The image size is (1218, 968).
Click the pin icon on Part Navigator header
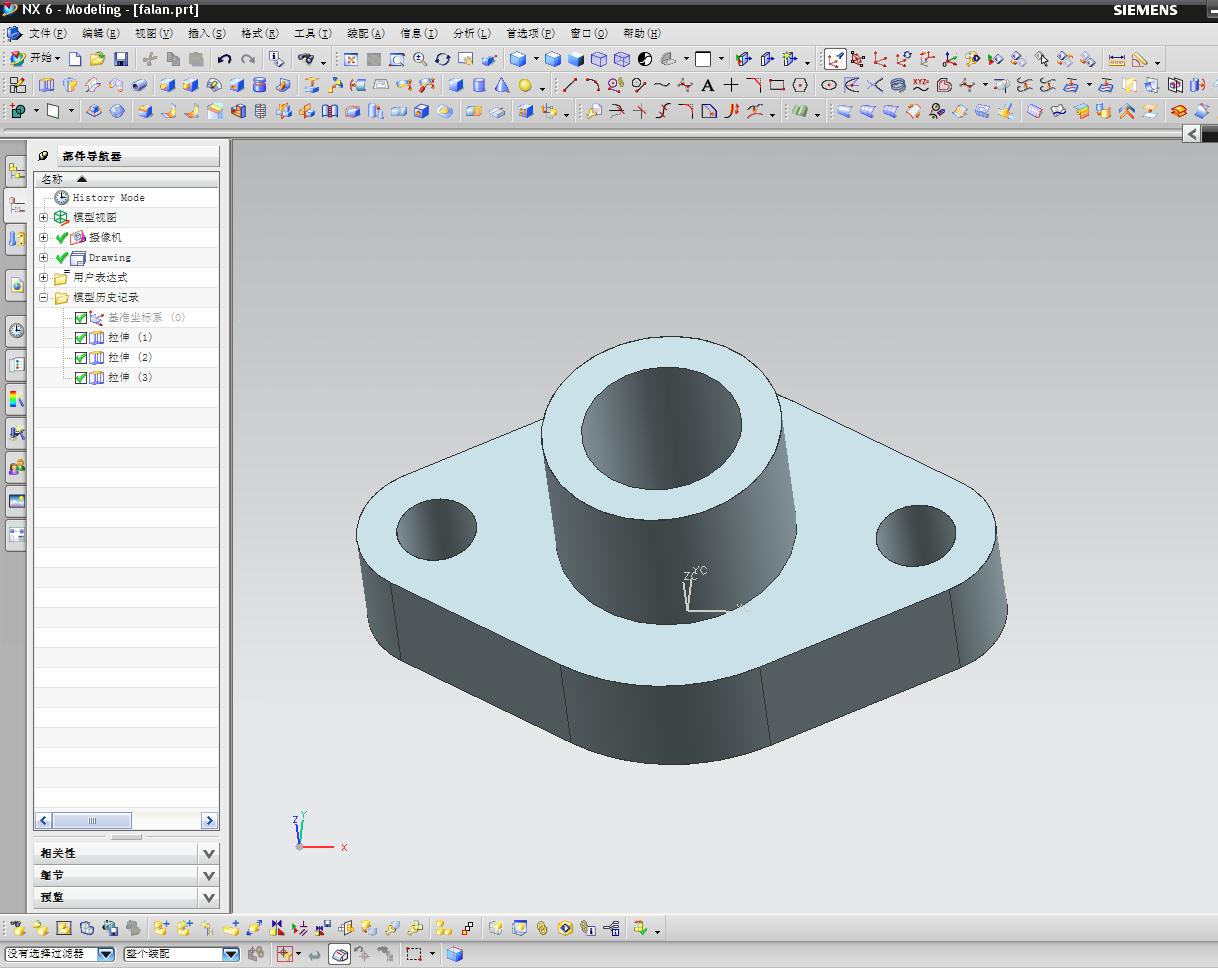[44, 156]
